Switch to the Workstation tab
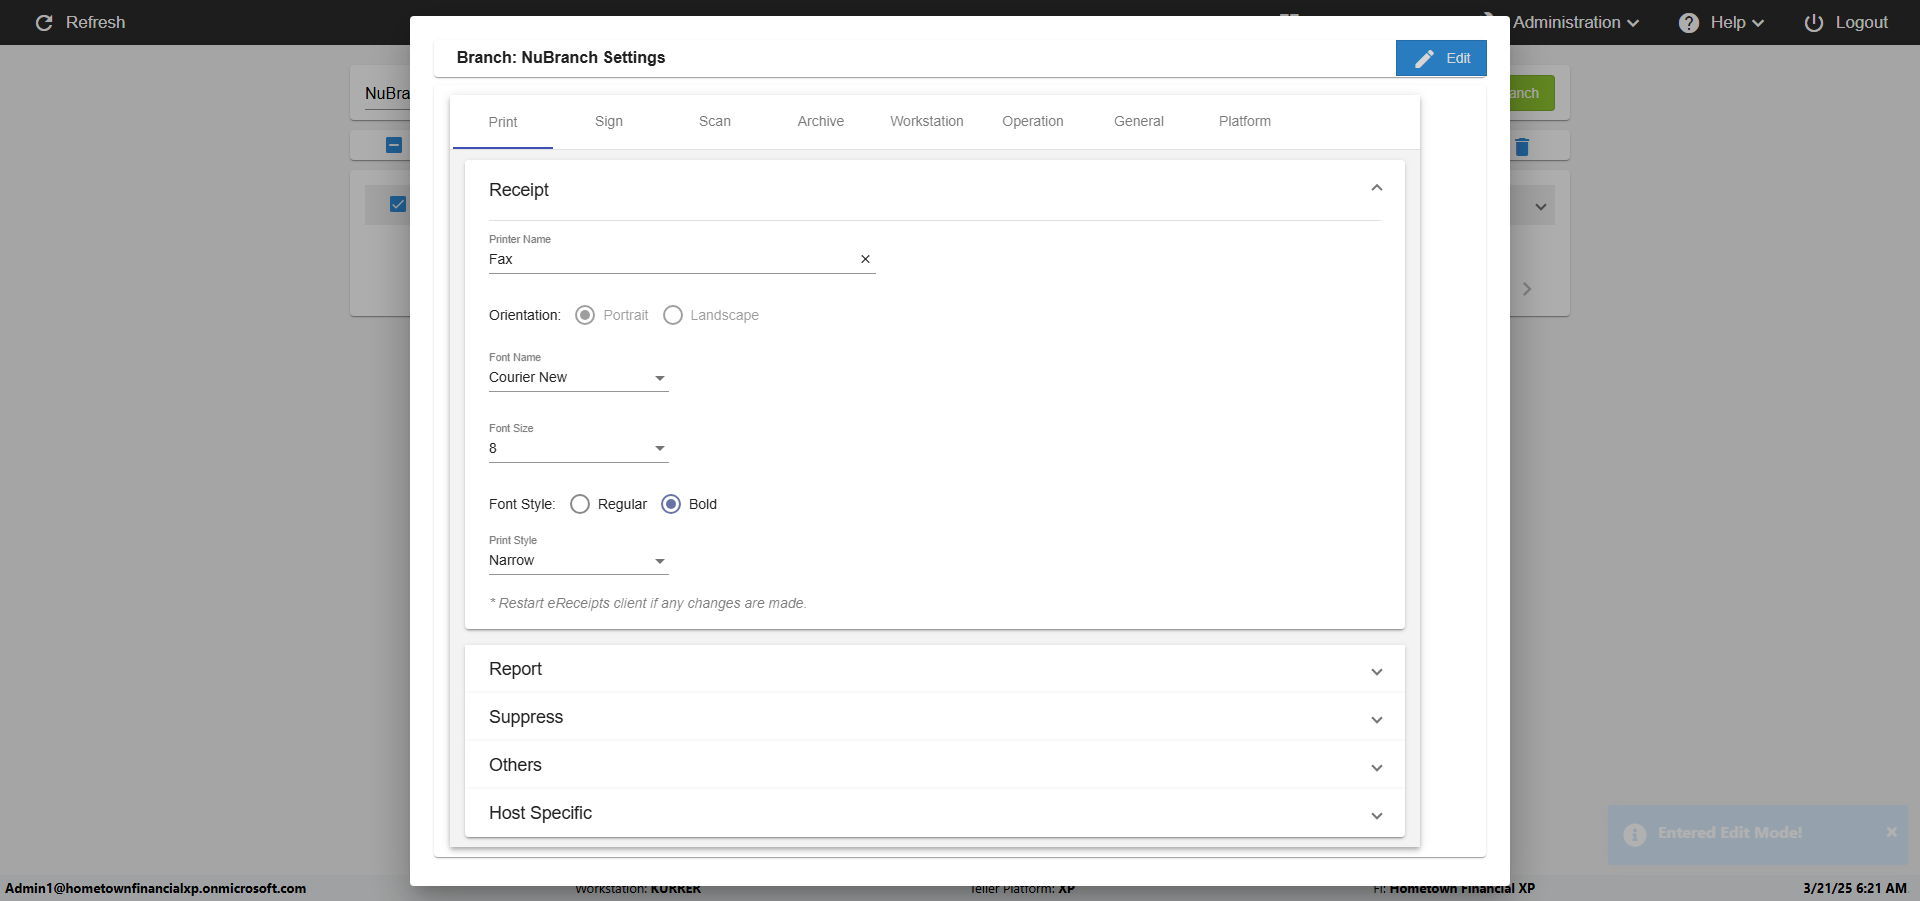 point(927,122)
